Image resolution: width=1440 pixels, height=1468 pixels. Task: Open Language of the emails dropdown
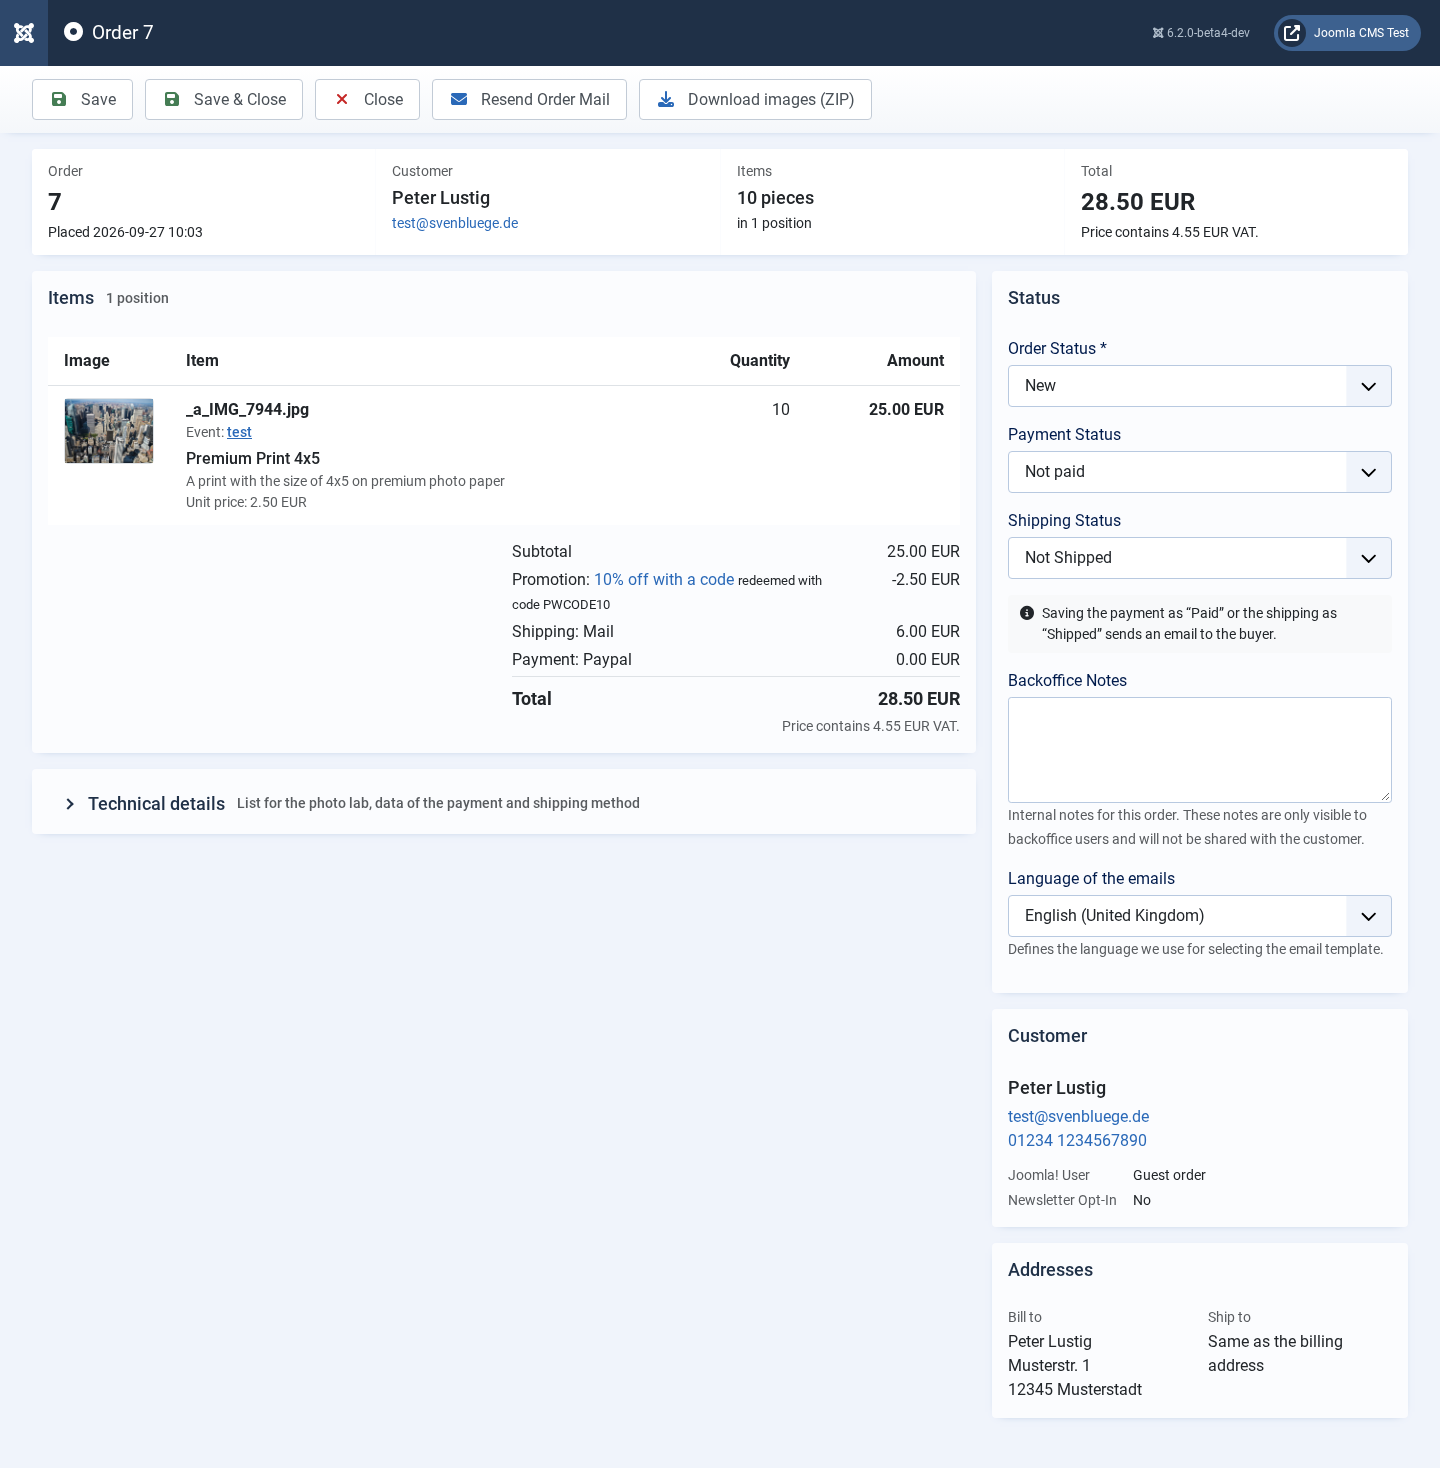(x=1200, y=916)
